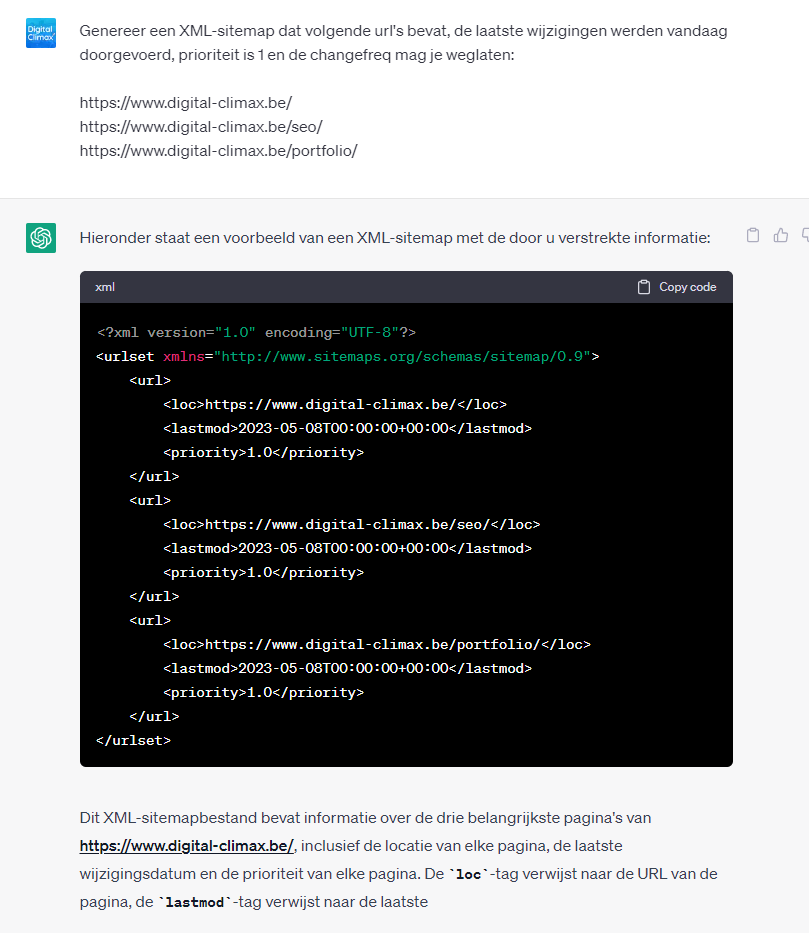This screenshot has height=933, width=809.
Task: Click the inline `lastmod` code term
Action: point(195,902)
